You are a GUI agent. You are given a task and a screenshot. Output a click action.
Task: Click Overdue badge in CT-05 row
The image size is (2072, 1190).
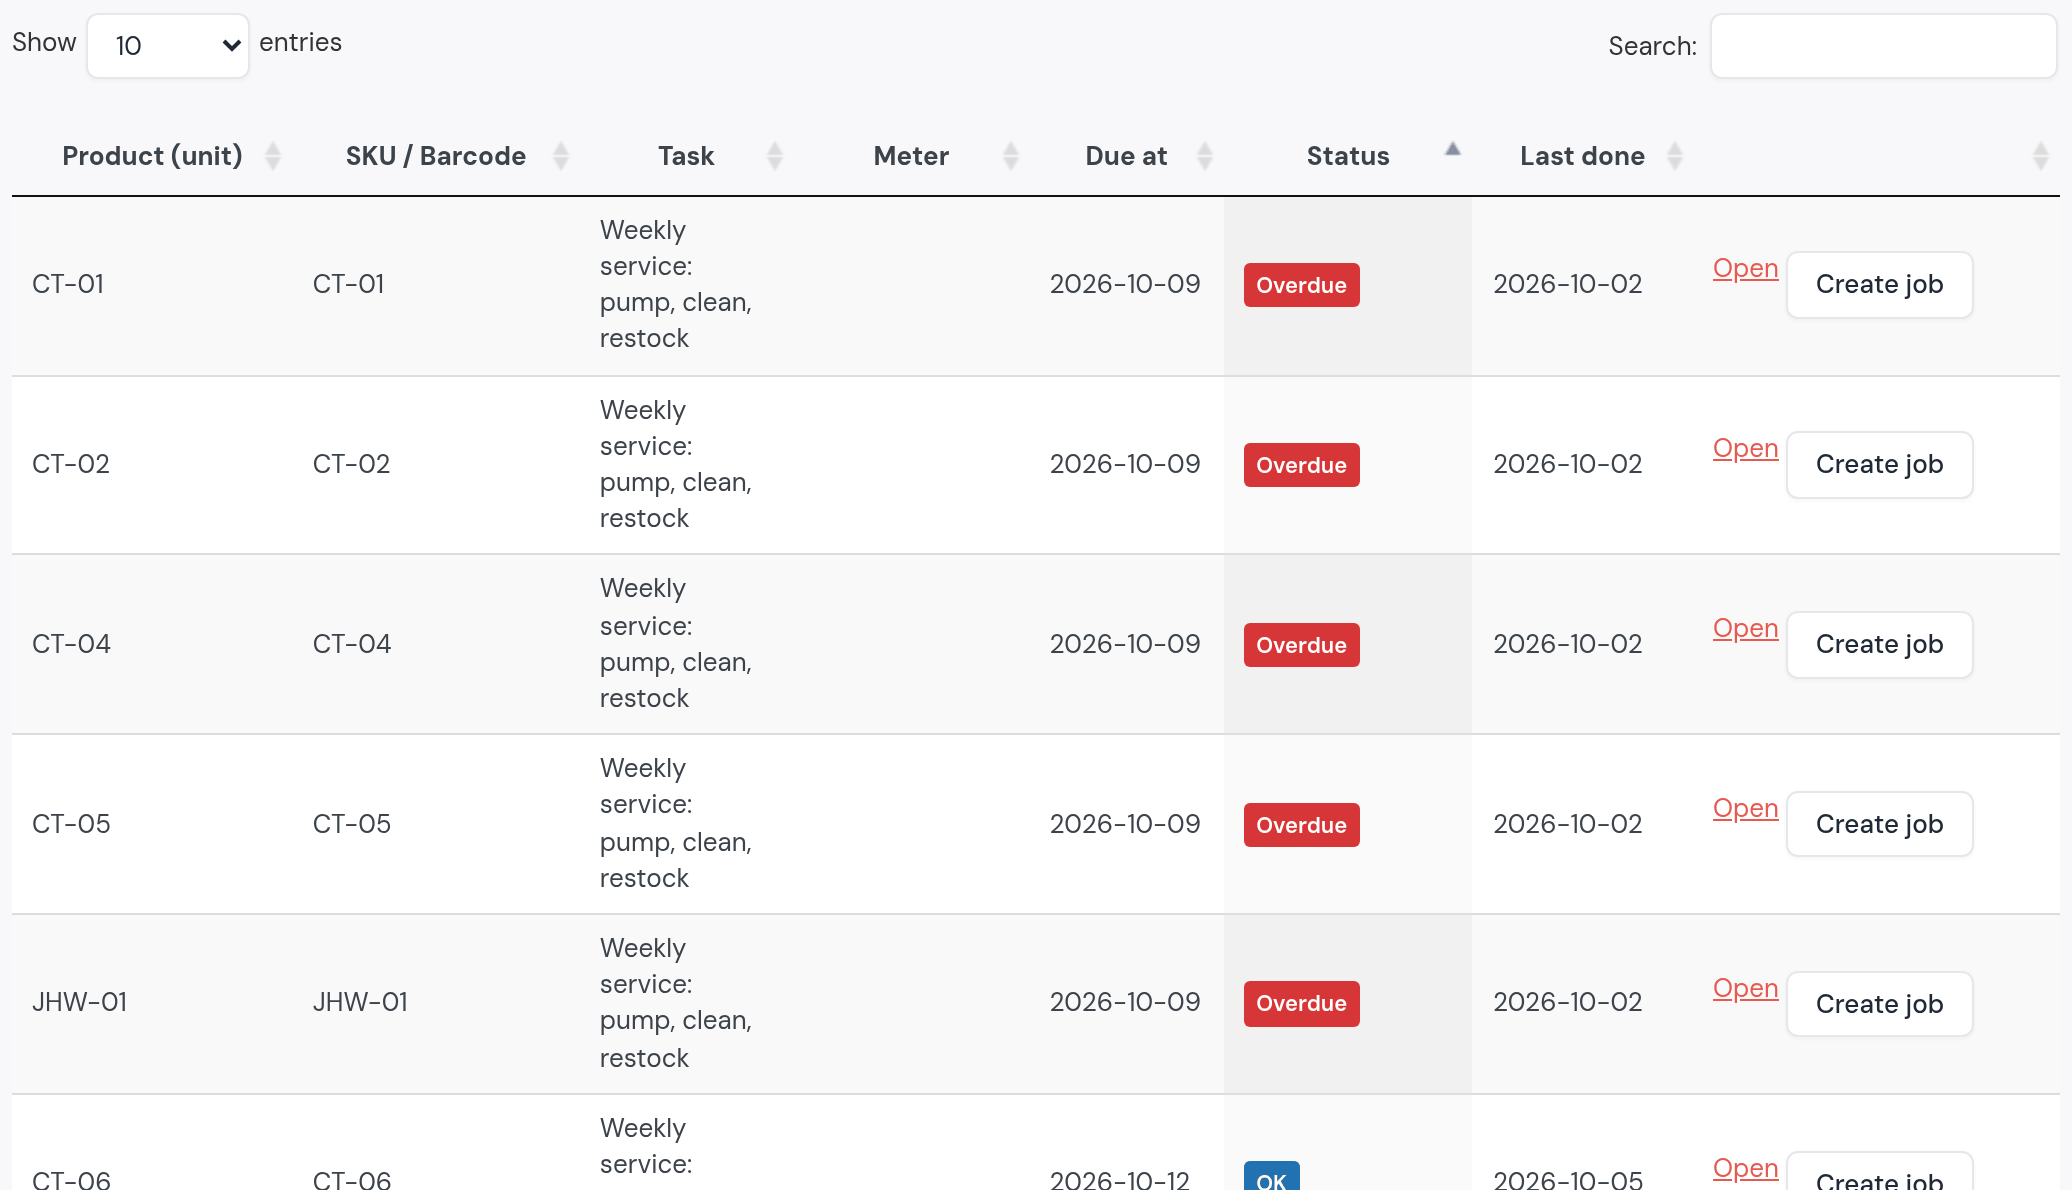[x=1301, y=825]
